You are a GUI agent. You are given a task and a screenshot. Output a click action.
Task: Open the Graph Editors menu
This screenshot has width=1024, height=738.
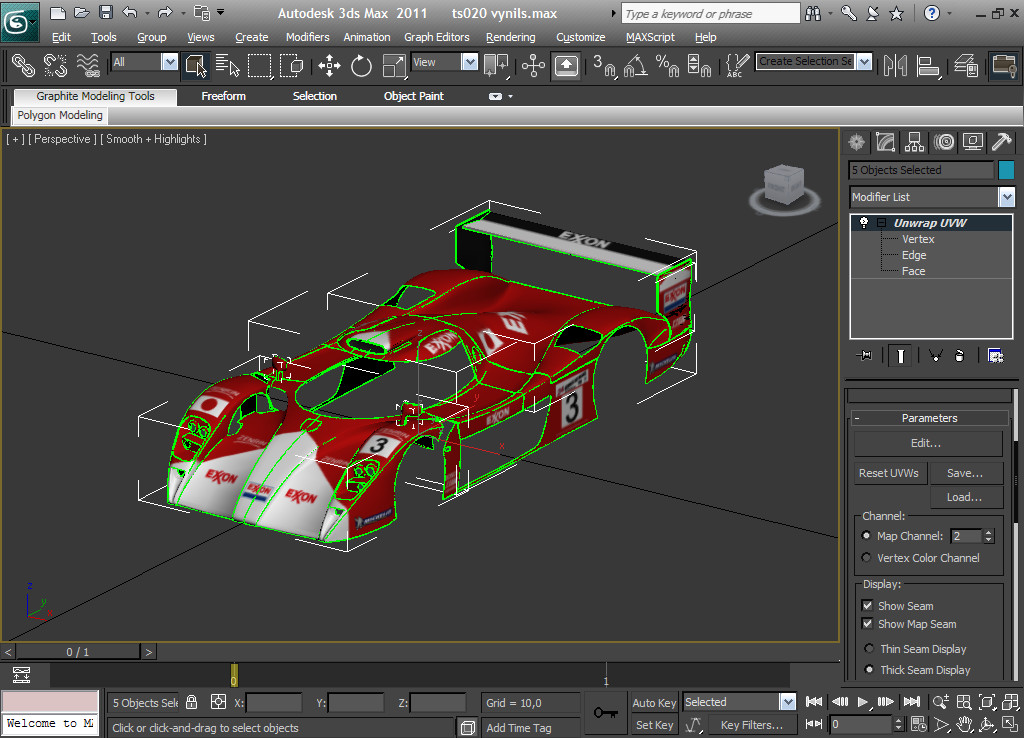coord(437,37)
